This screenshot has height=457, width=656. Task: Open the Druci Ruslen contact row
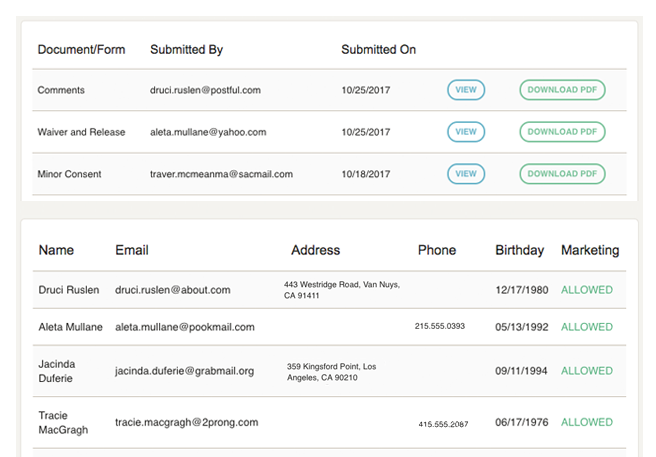pos(329,290)
